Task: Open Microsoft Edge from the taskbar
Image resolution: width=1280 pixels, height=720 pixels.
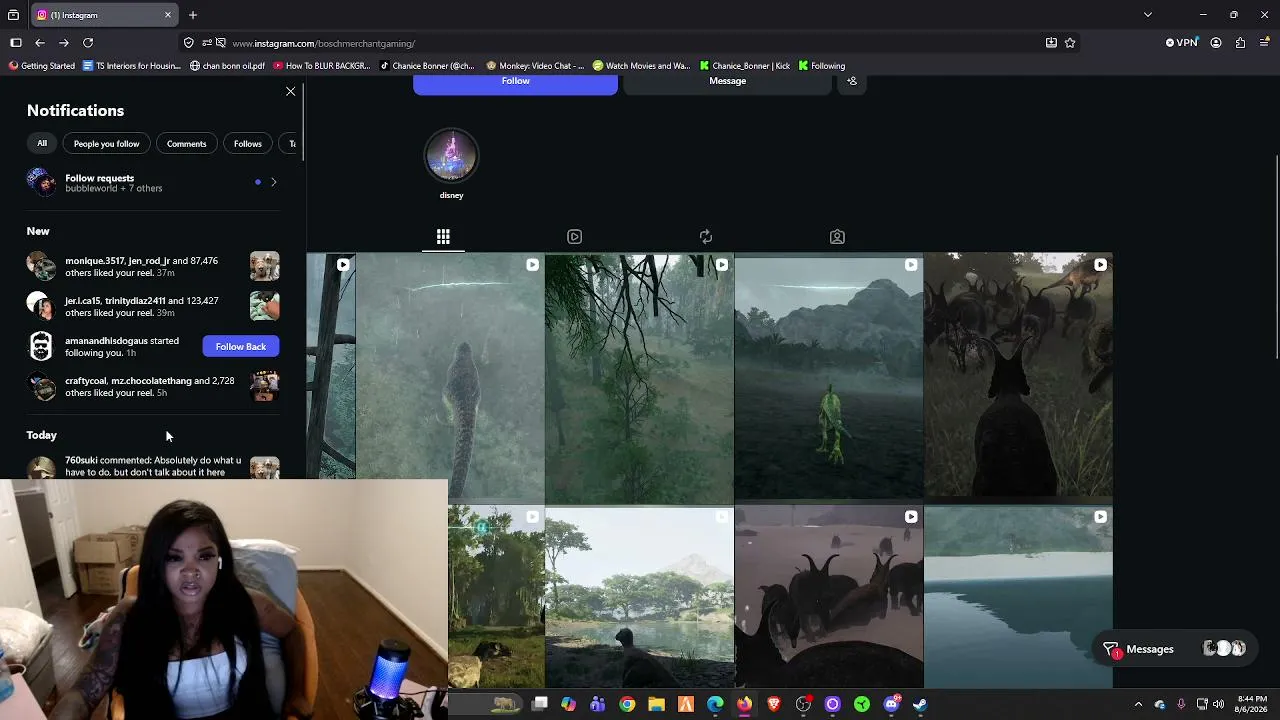Action: point(715,705)
